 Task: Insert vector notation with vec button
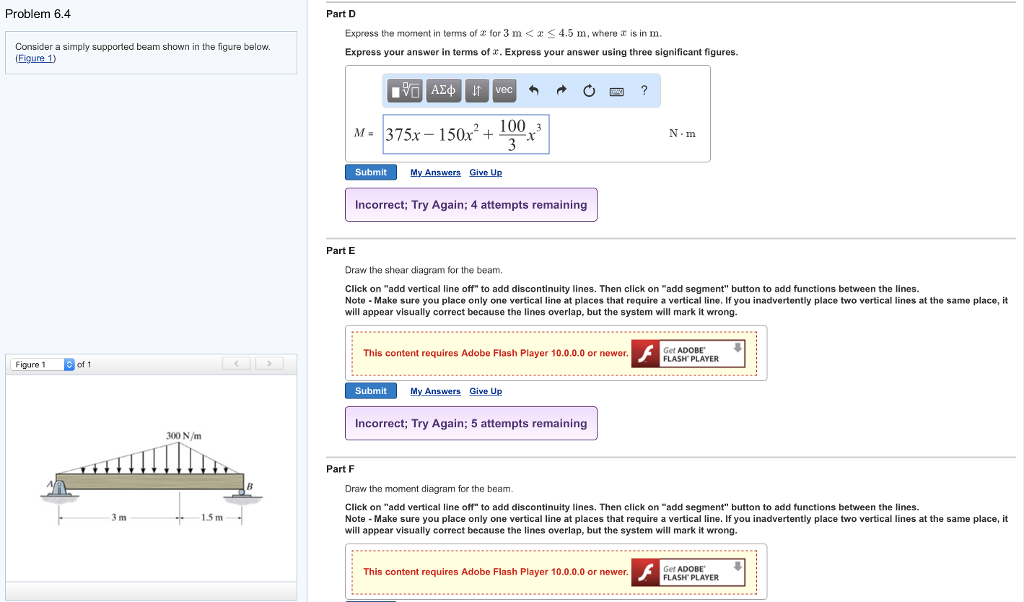504,91
